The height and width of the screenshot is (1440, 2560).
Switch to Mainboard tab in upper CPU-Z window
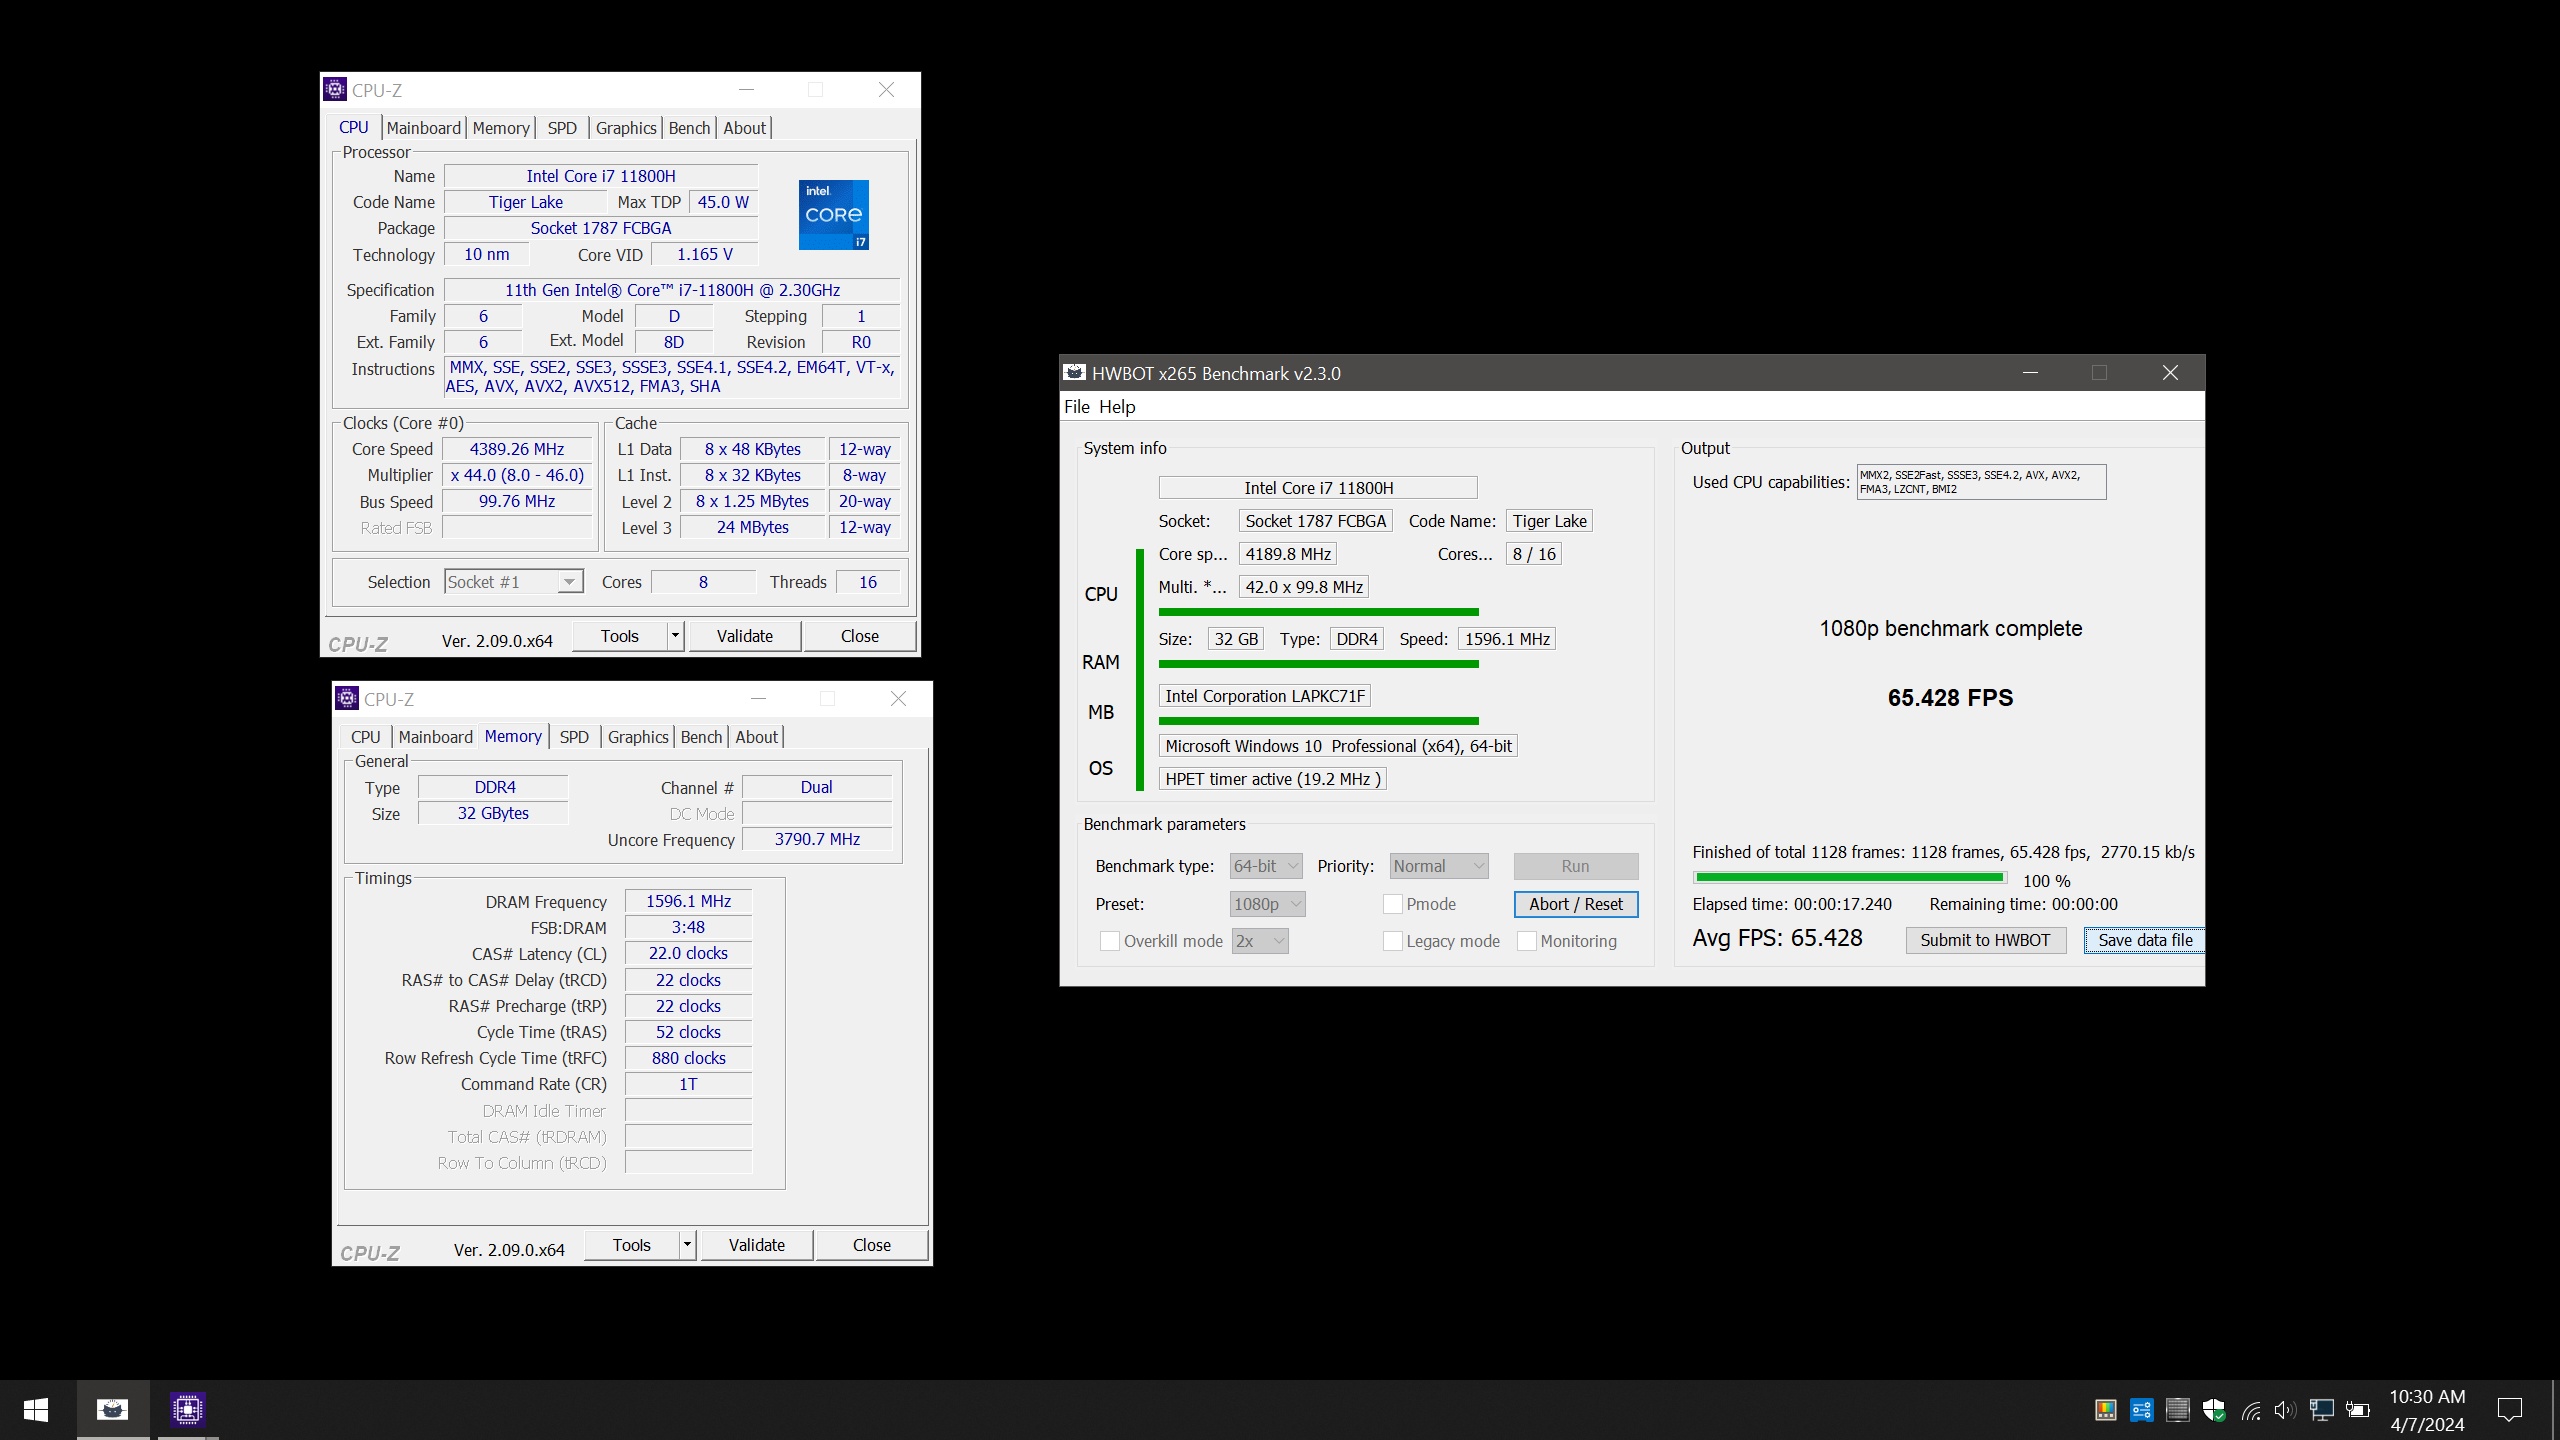point(424,128)
